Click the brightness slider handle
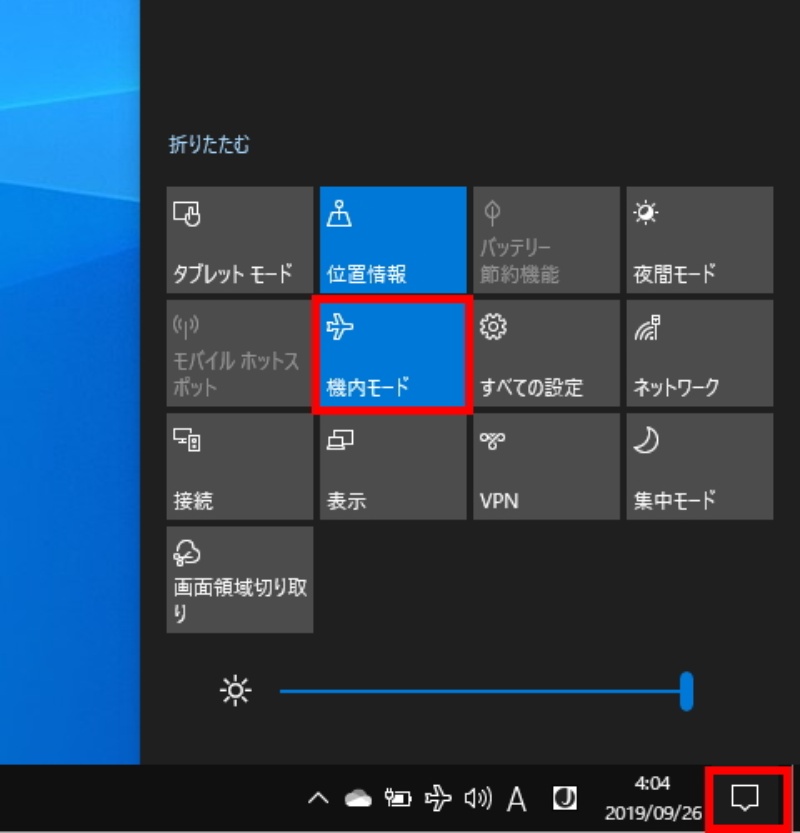This screenshot has width=800, height=833. coord(686,691)
